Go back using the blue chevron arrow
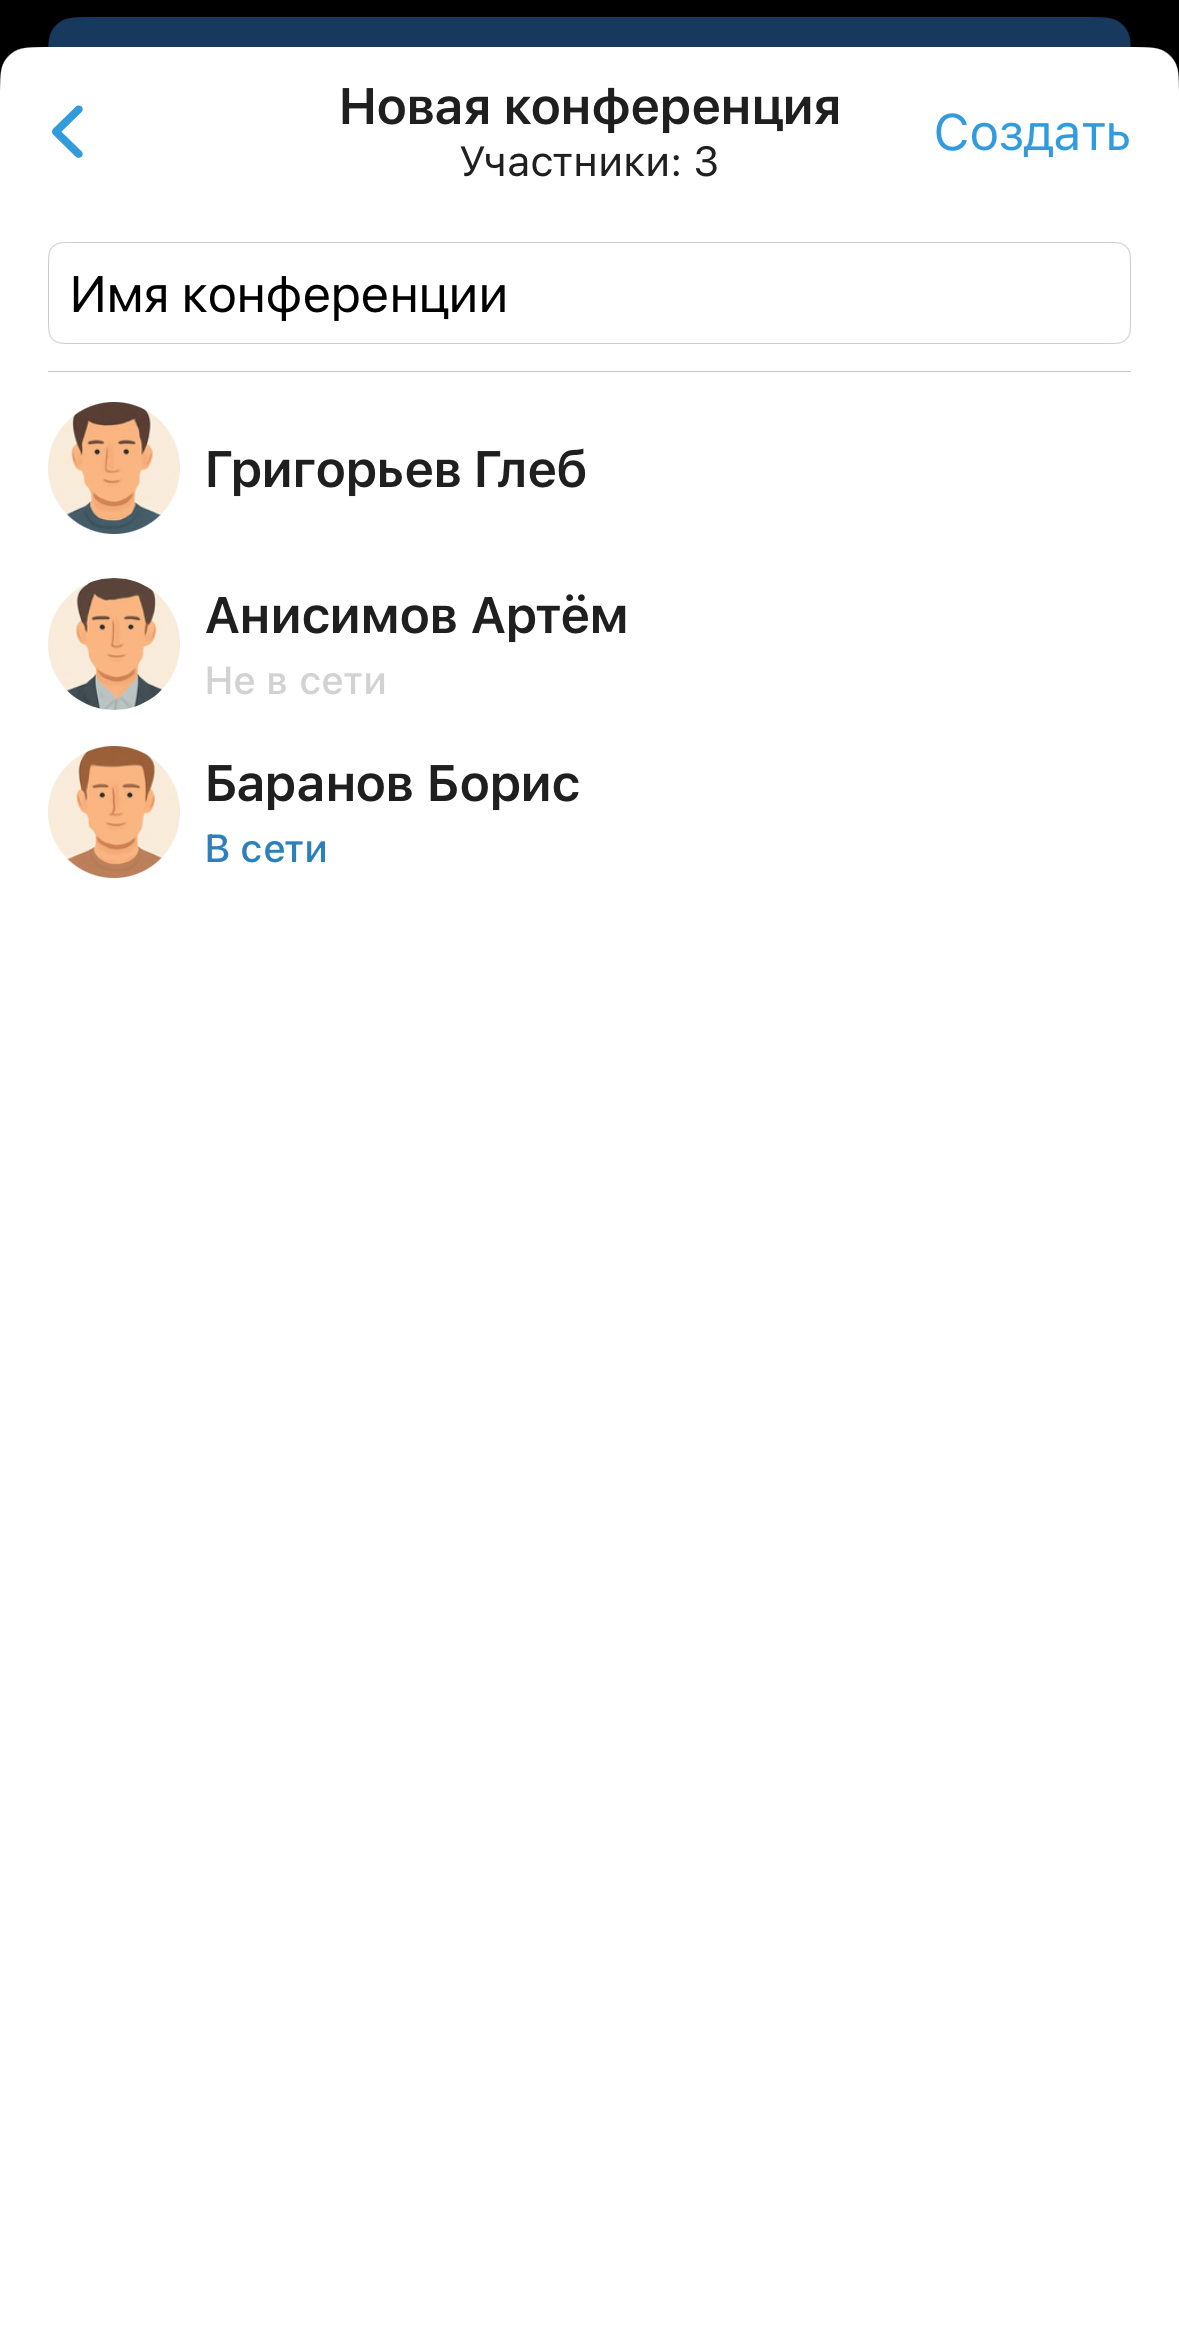 tap(68, 132)
